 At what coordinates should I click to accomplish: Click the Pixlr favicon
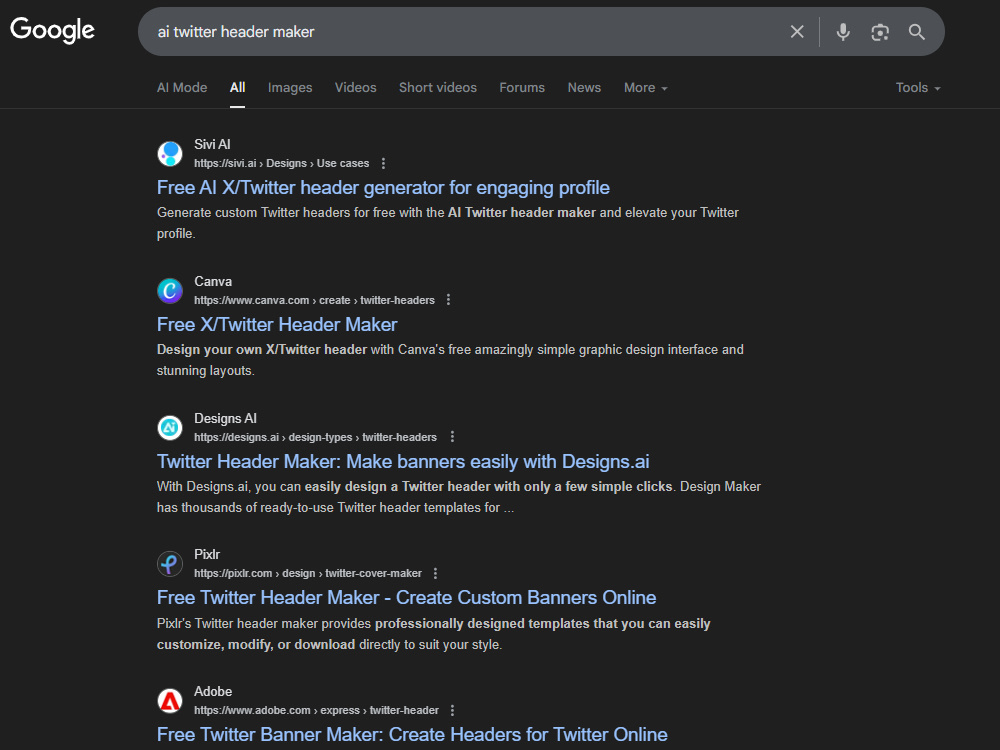(x=170, y=564)
